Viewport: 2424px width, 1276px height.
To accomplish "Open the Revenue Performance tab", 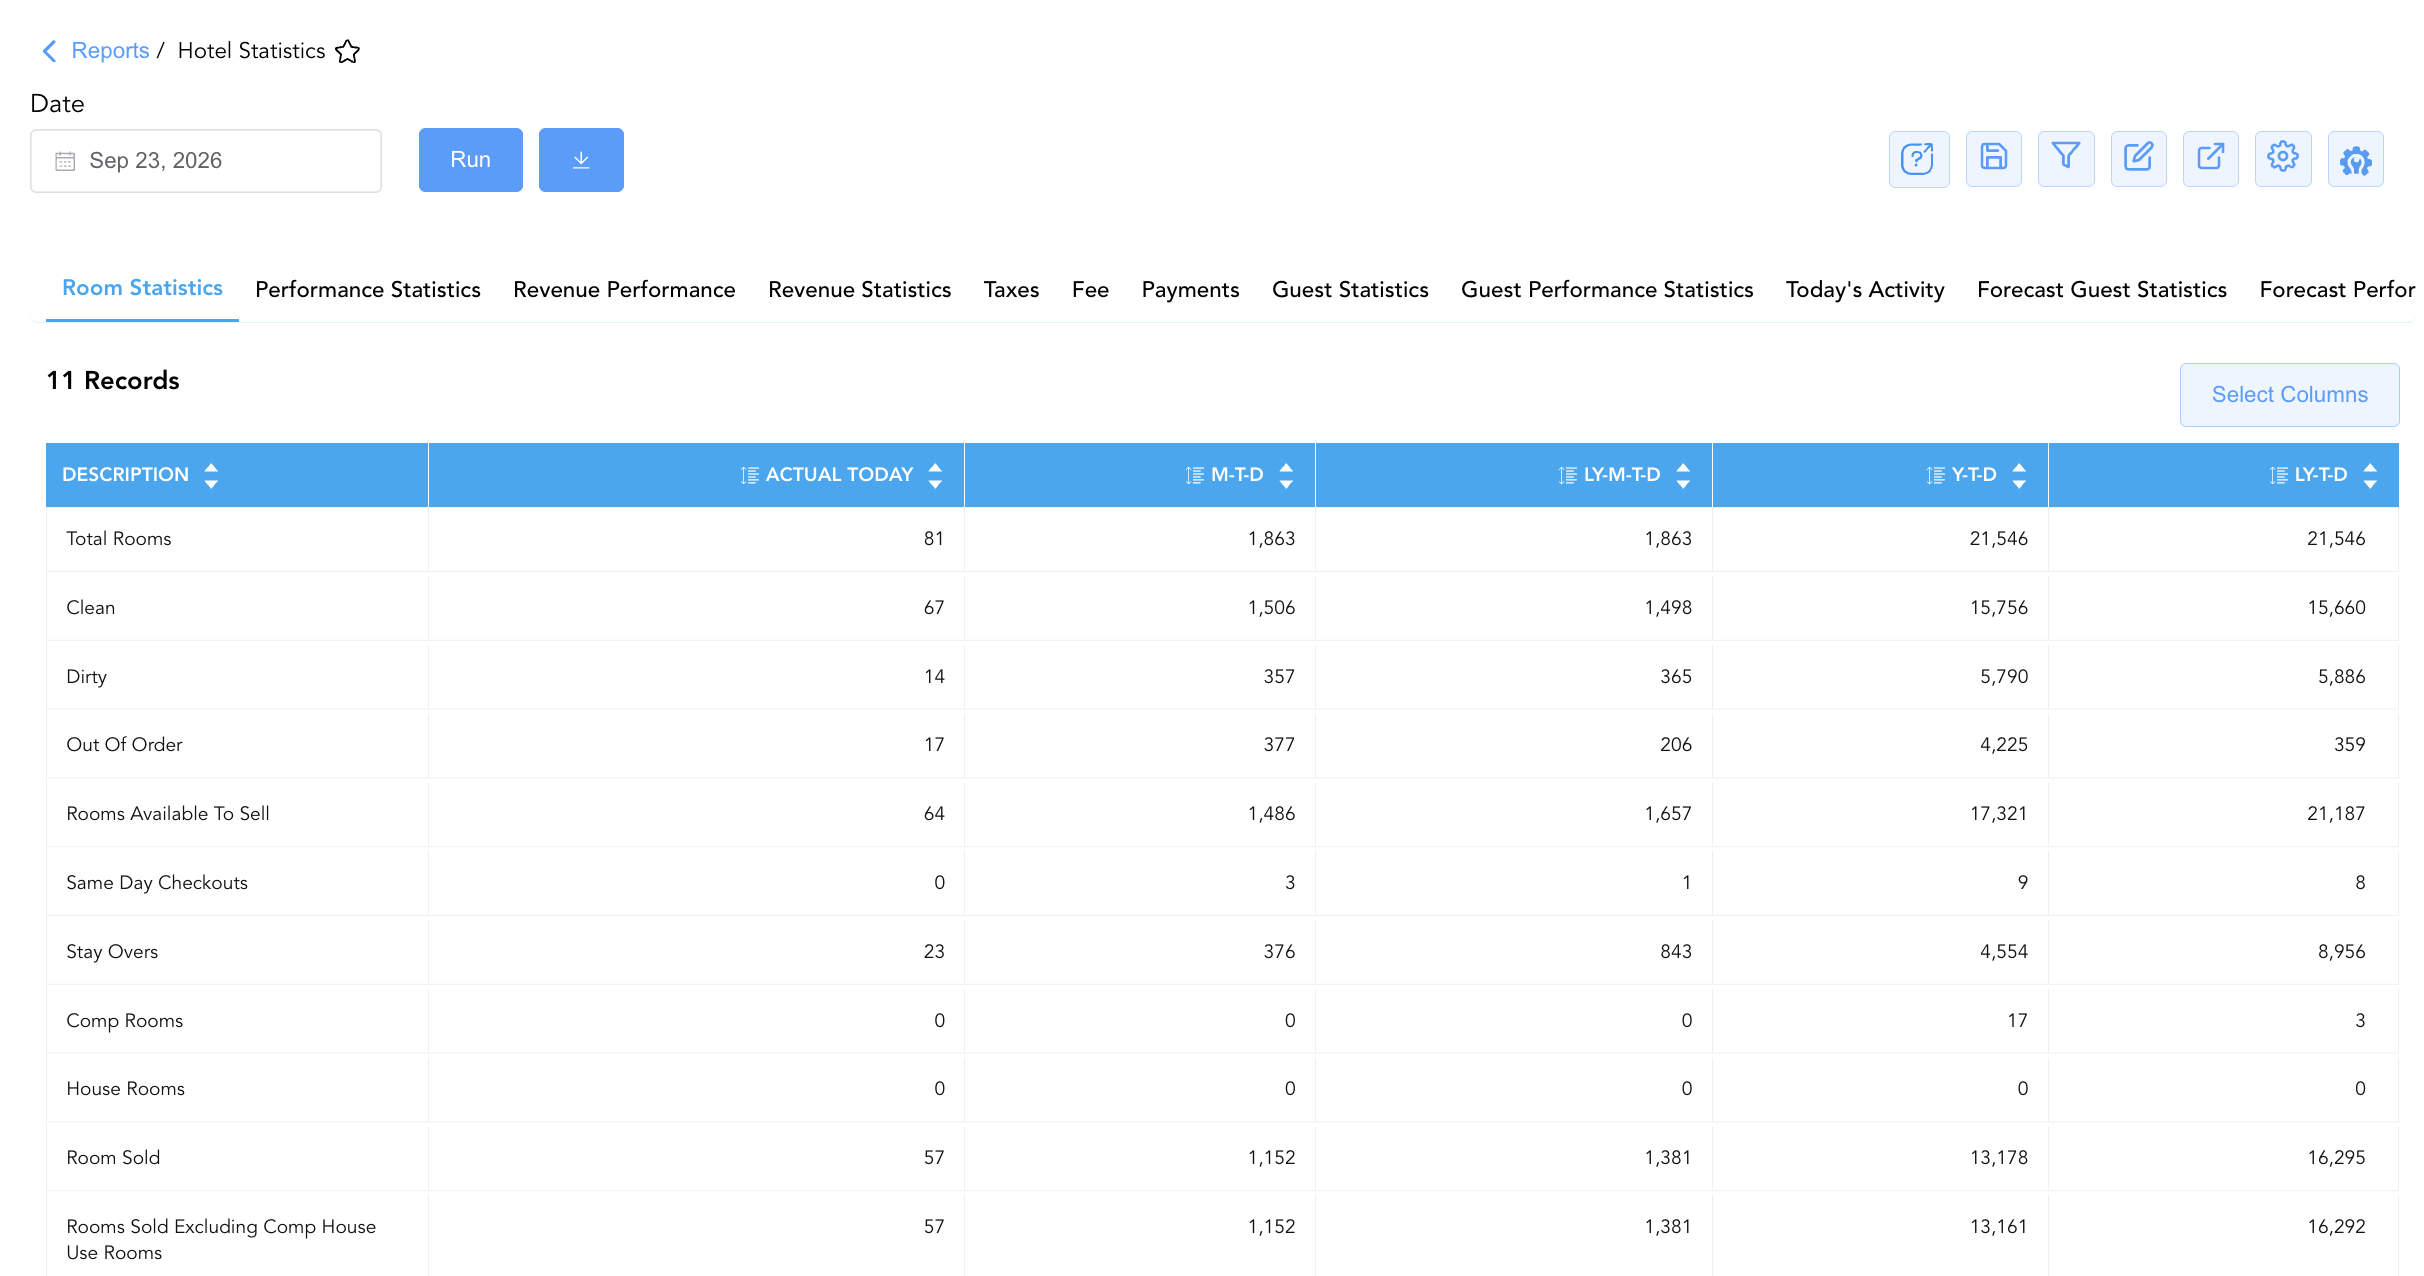I will (x=624, y=290).
